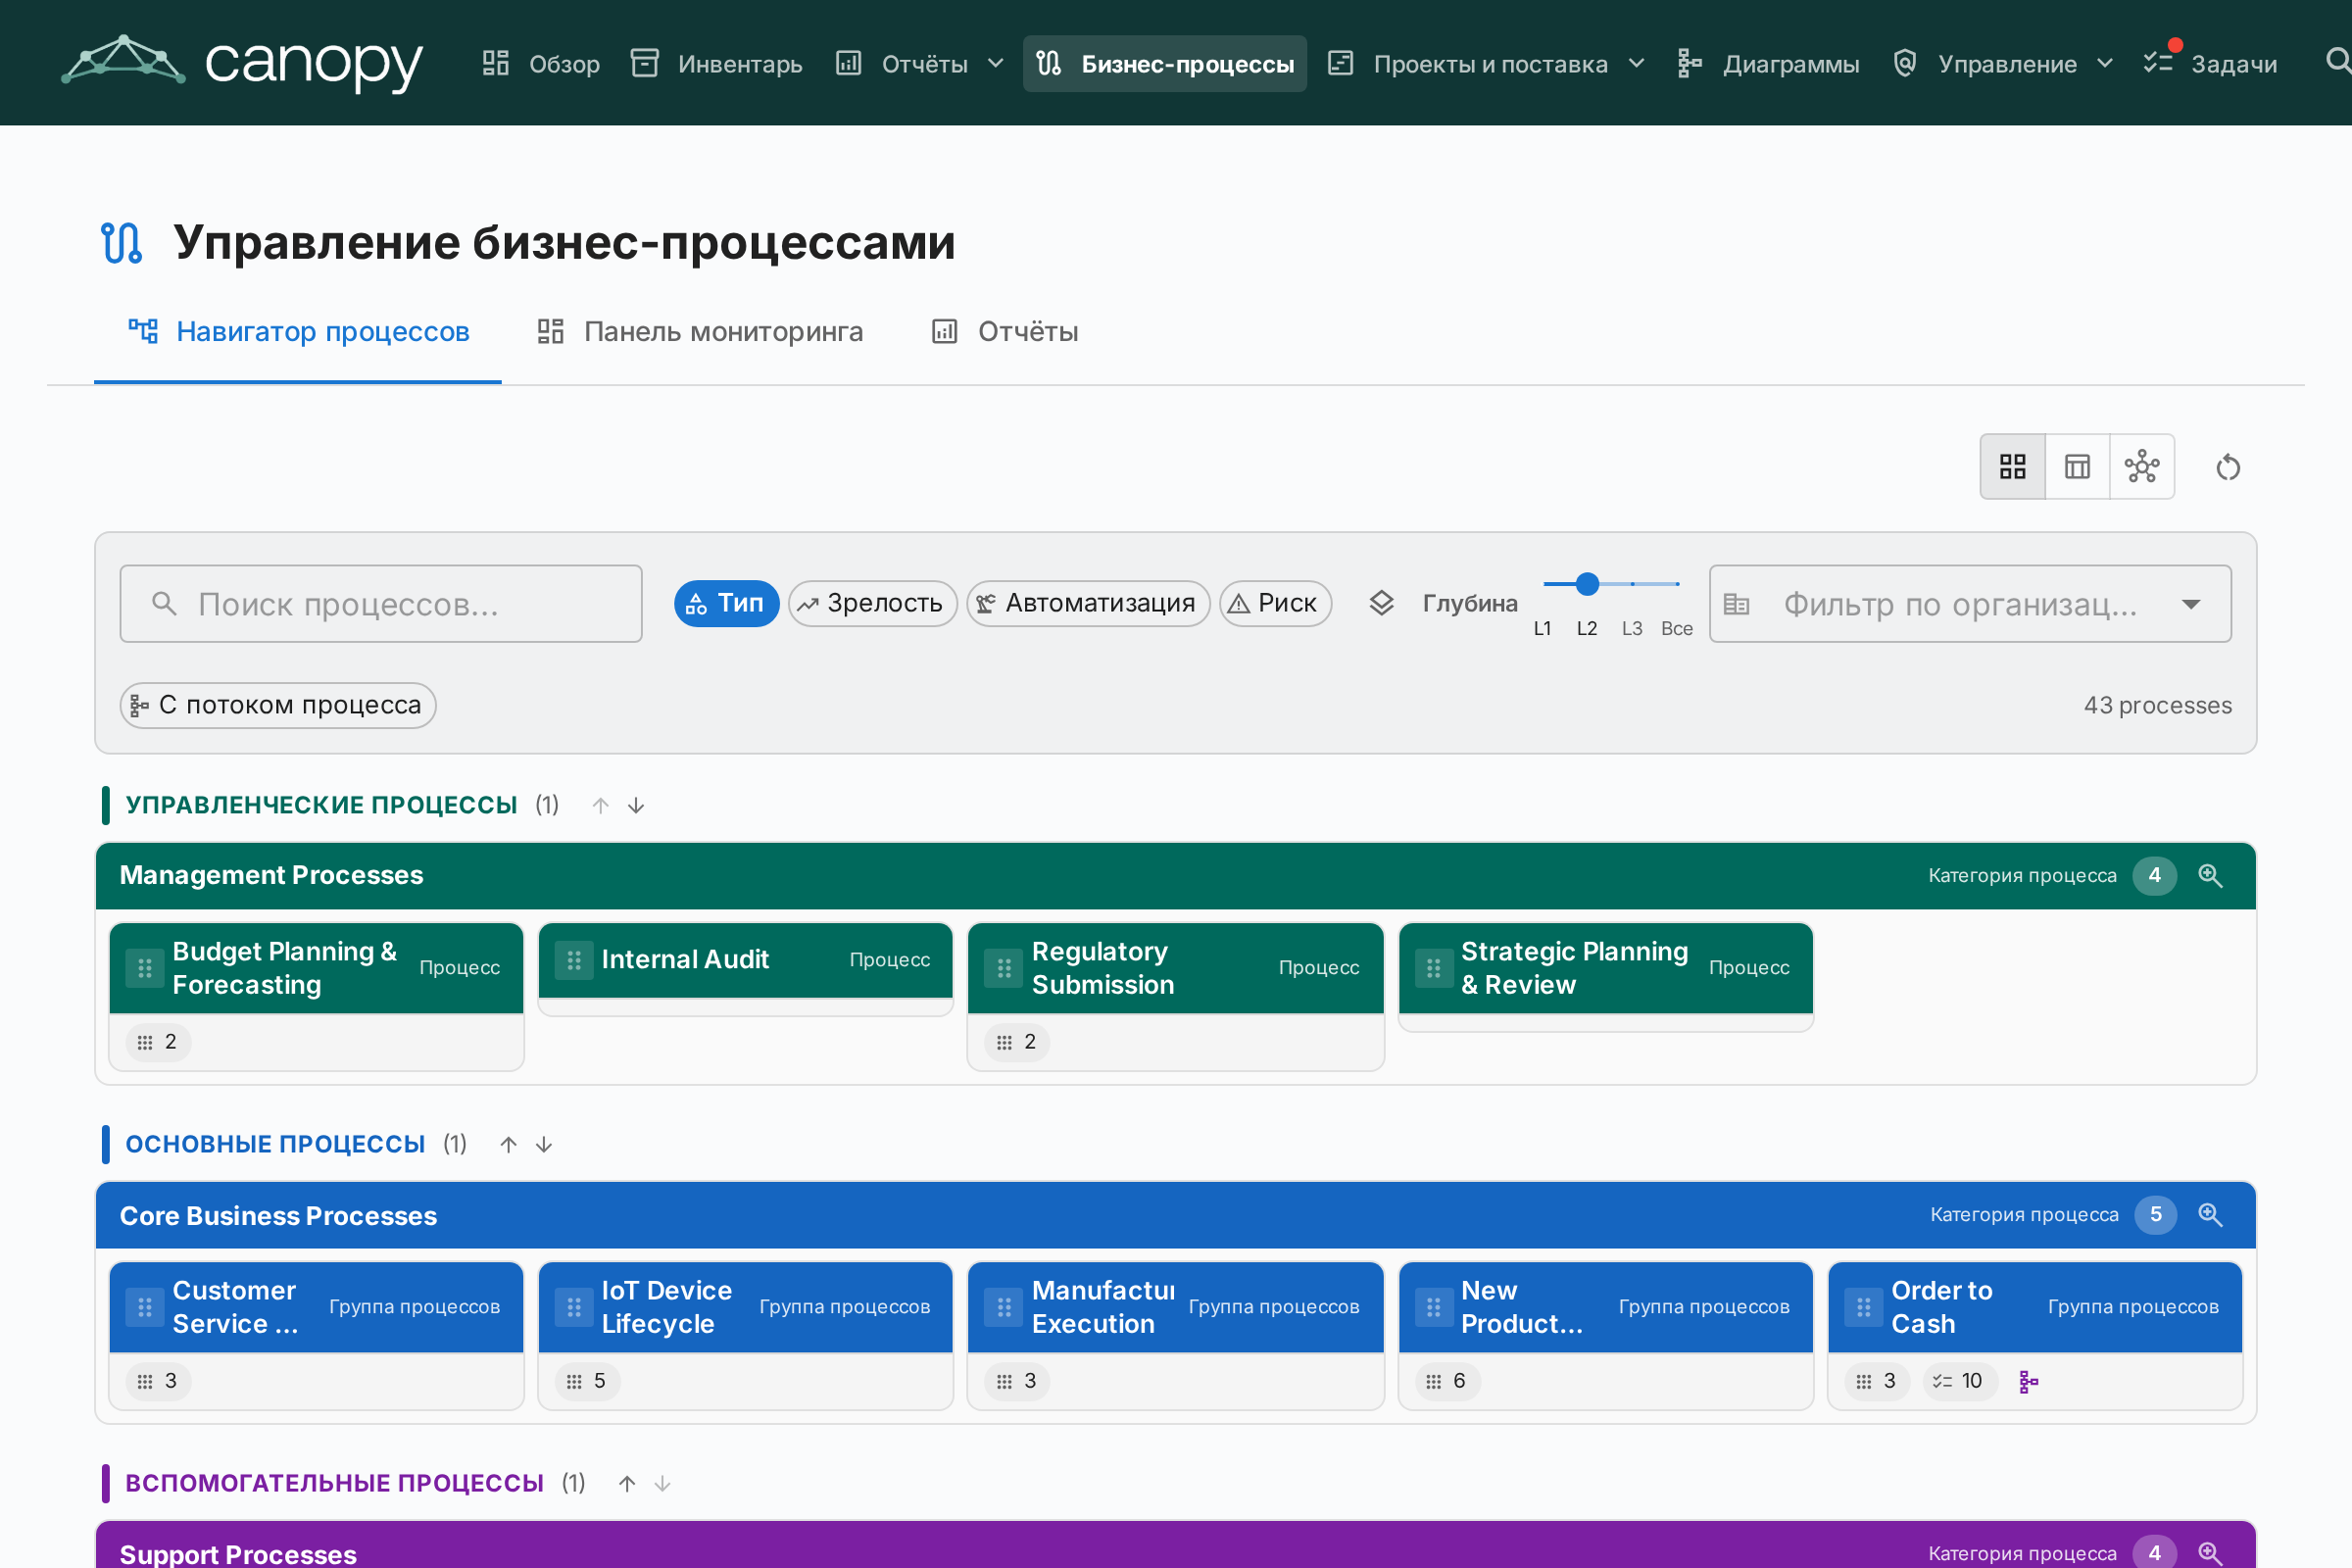Image resolution: width=2352 pixels, height=1568 pixels.
Task: Click drag handle on Customer Service card
Action: tap(145, 1307)
